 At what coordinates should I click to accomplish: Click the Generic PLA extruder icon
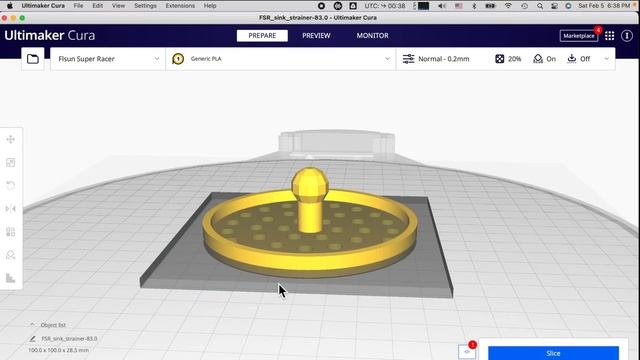178,59
